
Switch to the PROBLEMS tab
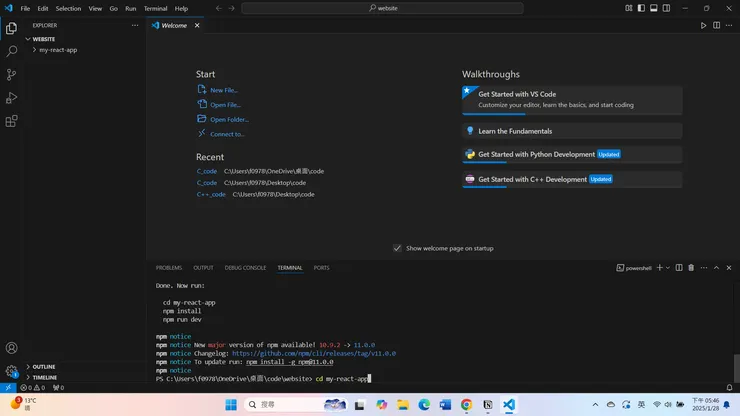[169, 268]
